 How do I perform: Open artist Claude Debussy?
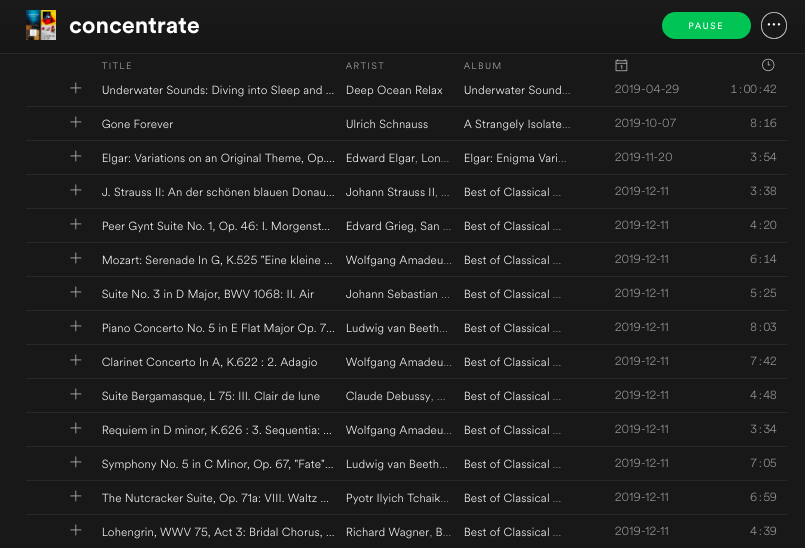(x=395, y=396)
